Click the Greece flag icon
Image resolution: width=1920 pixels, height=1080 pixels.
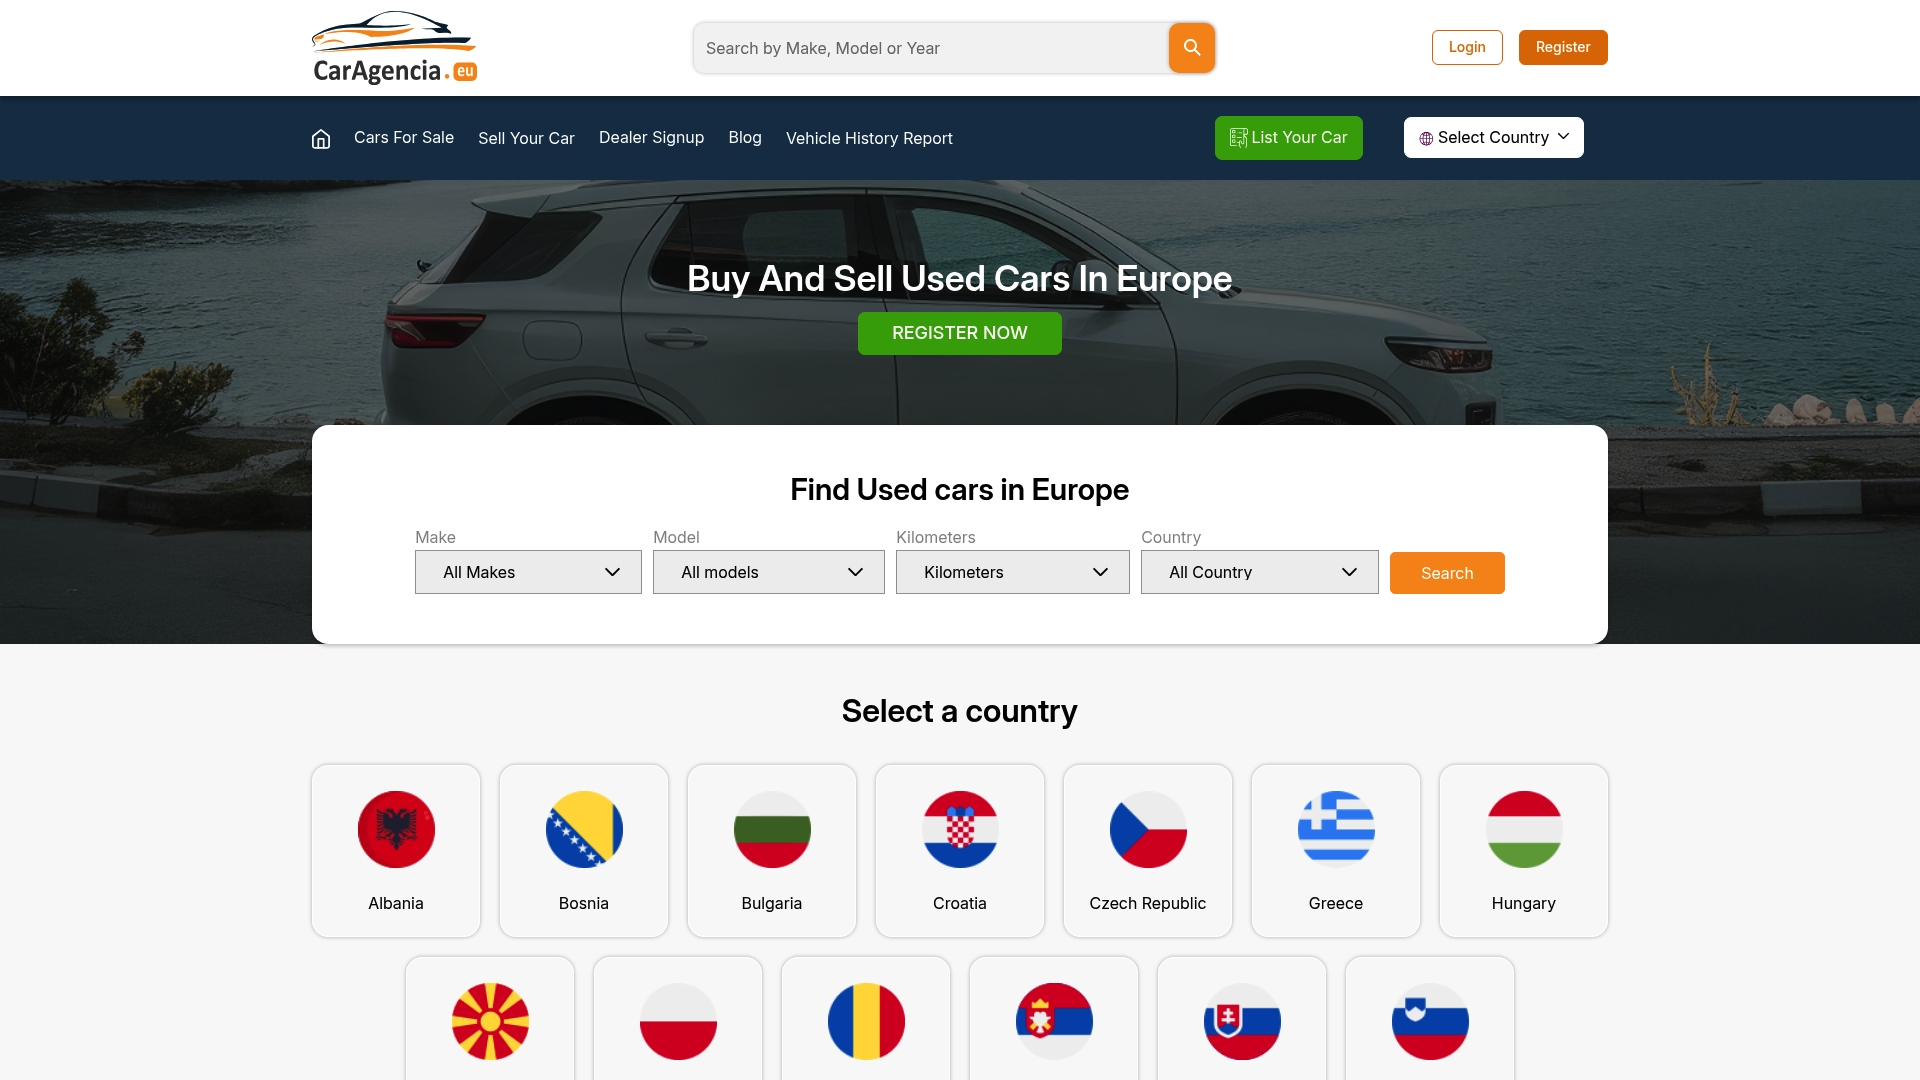1336,829
